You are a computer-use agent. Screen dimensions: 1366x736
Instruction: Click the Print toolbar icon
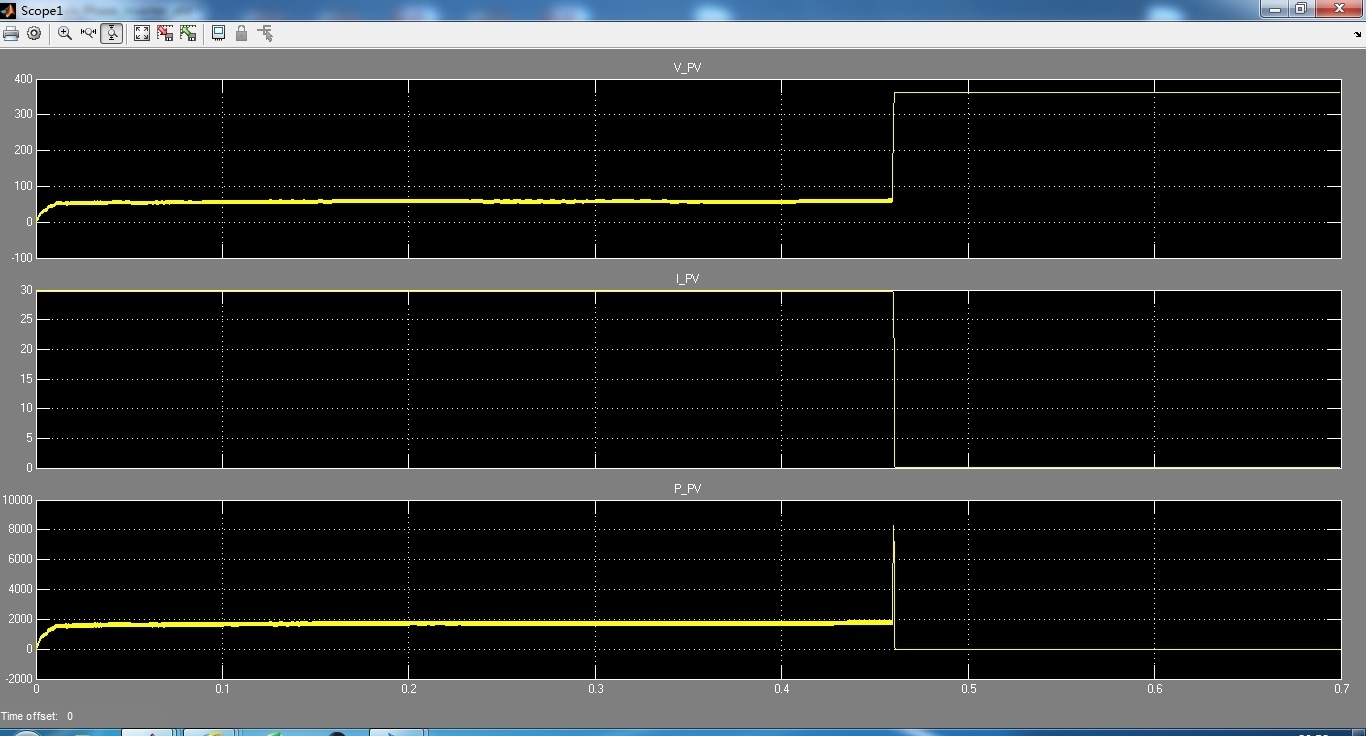click(x=11, y=33)
